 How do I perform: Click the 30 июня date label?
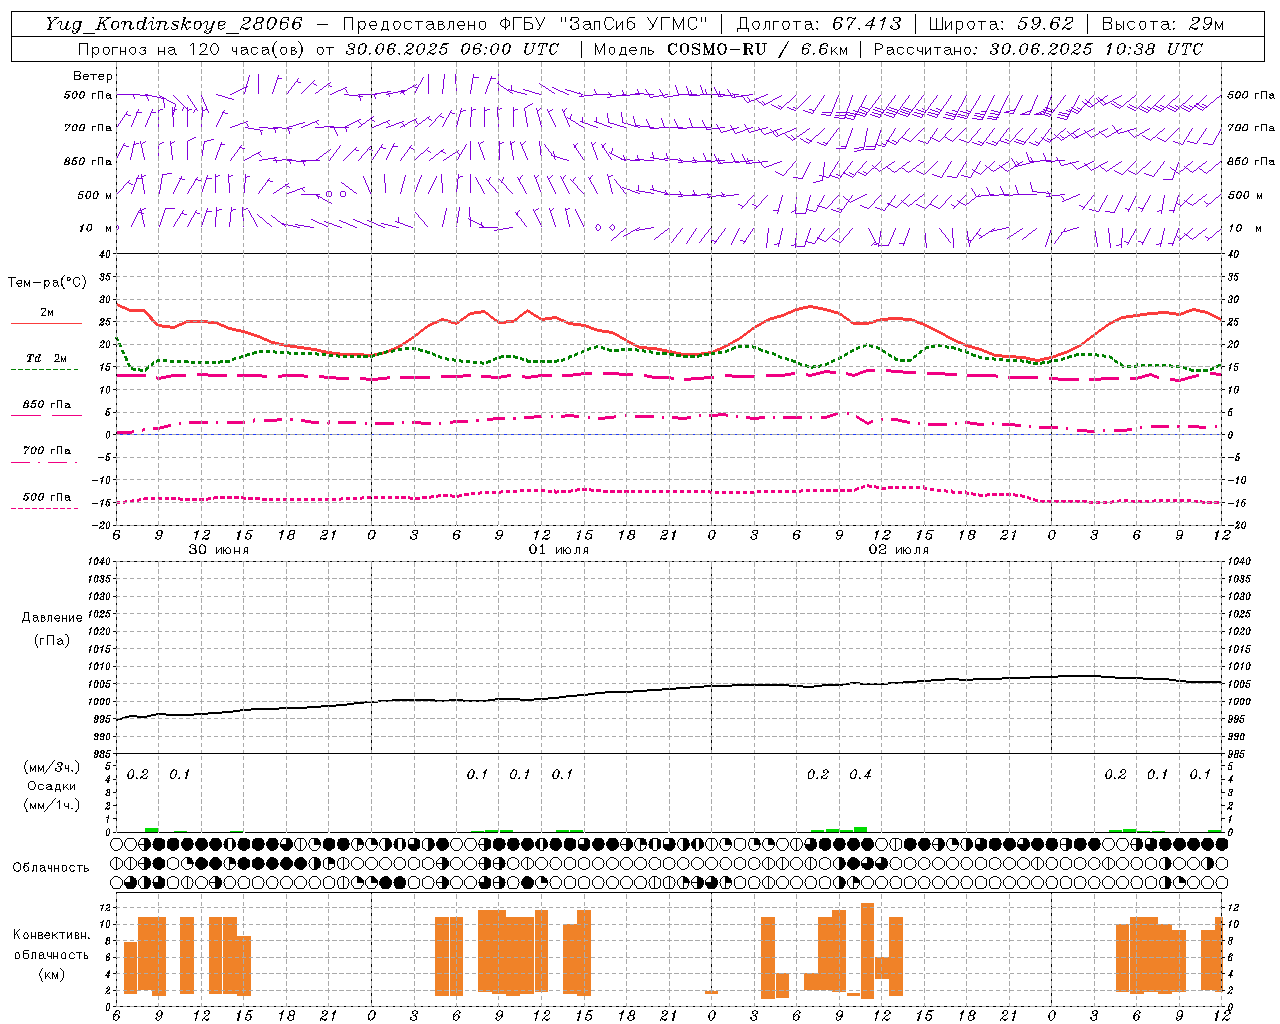(x=219, y=550)
